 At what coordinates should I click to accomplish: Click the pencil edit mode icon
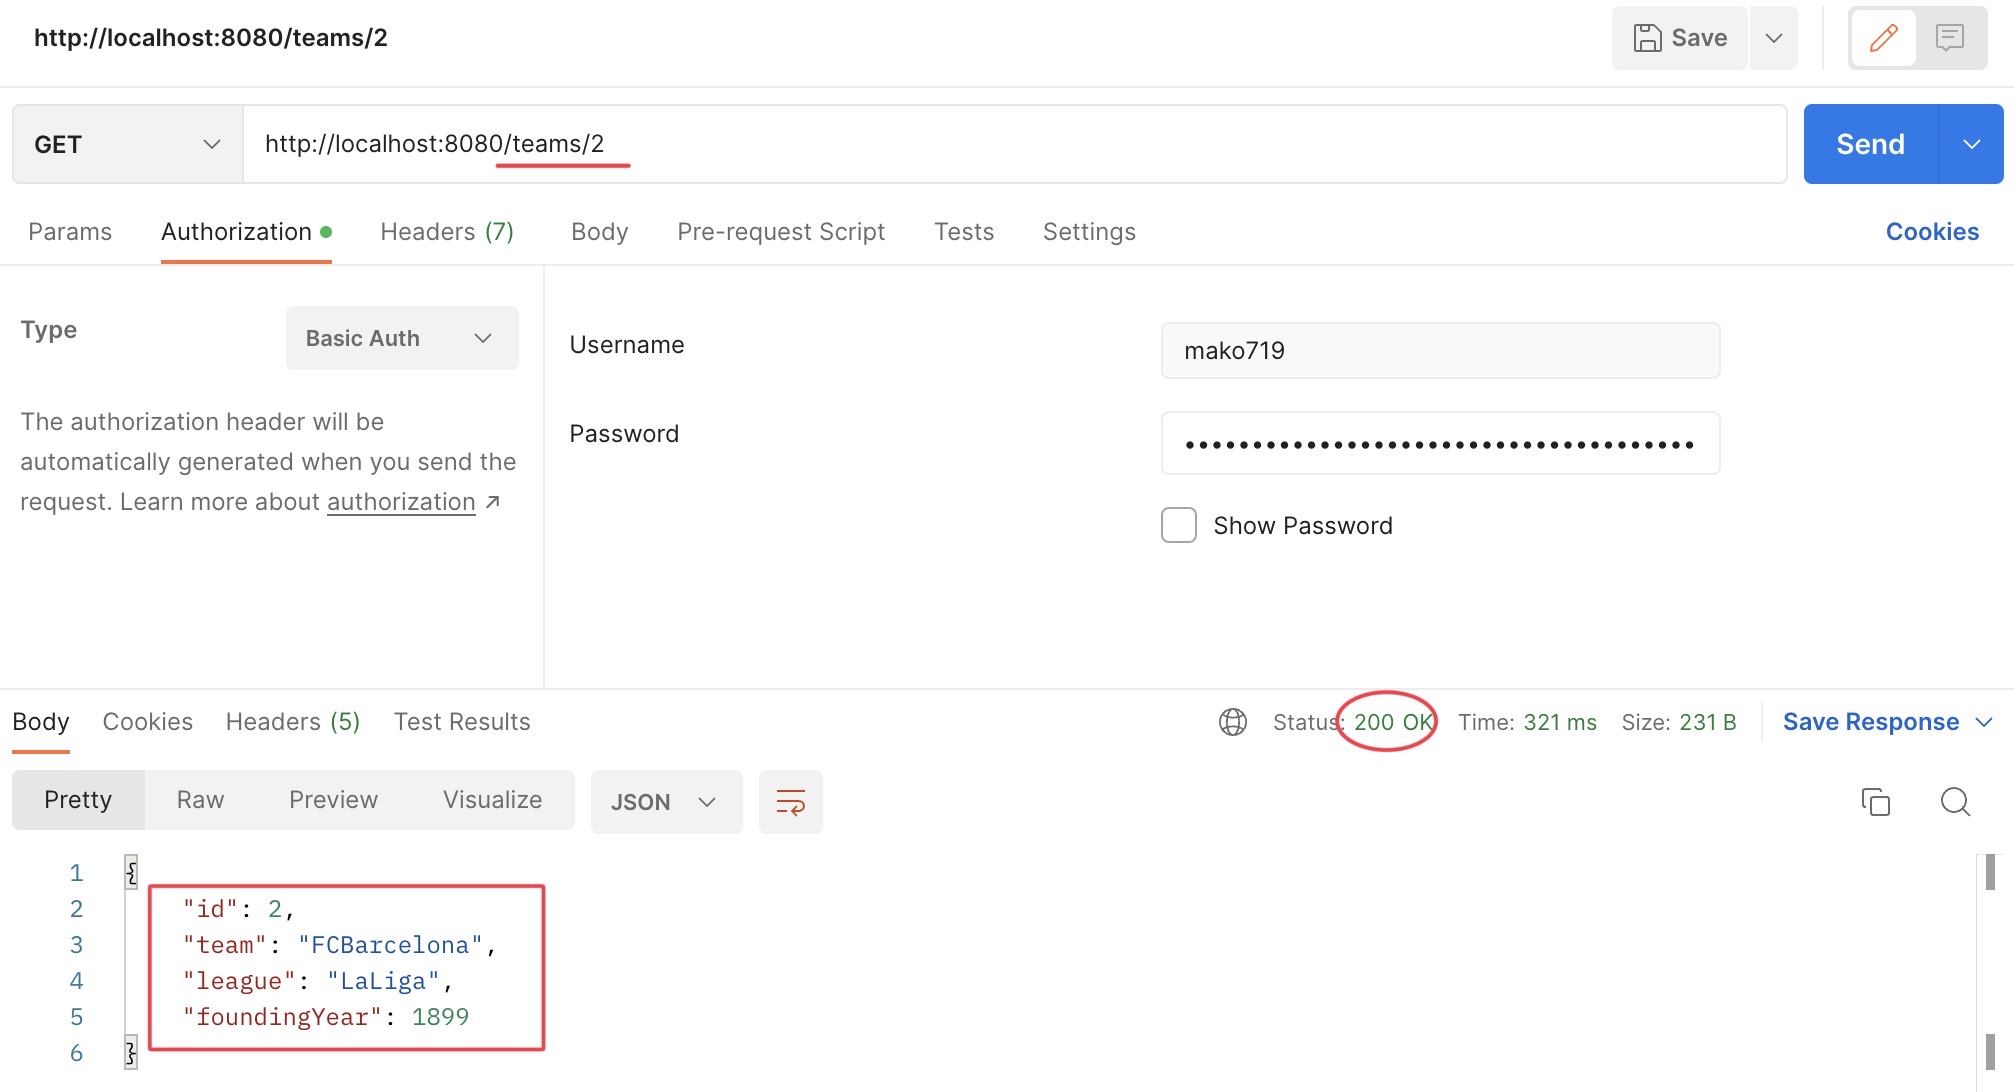pos(1883,38)
